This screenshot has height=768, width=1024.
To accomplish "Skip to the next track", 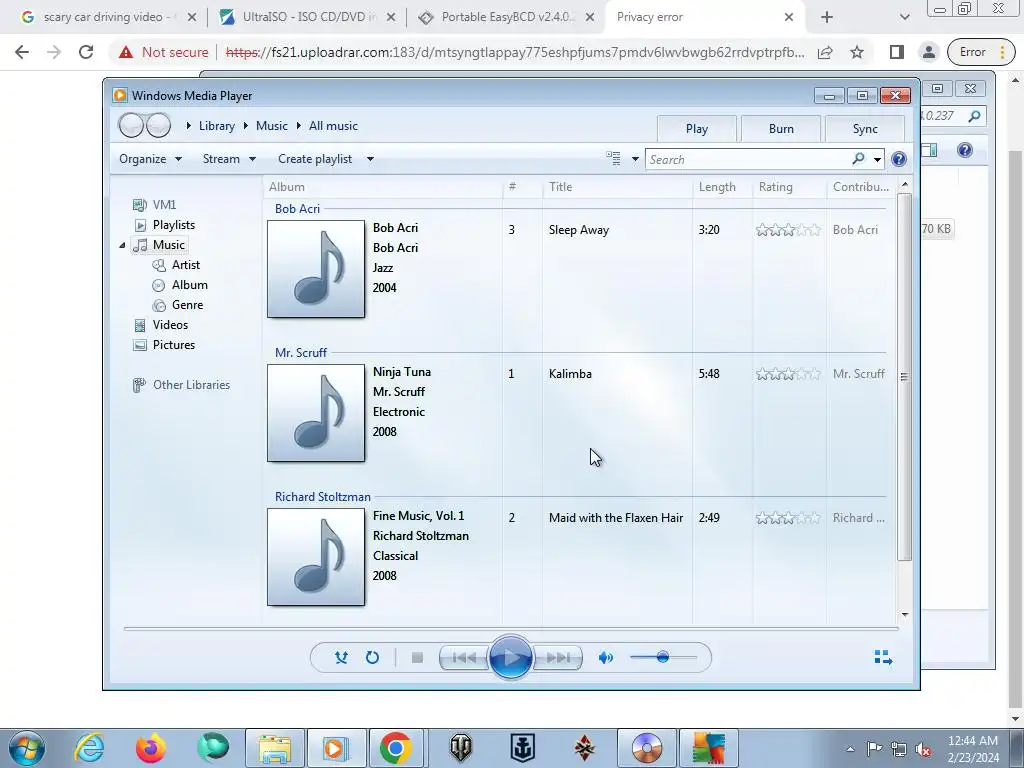I will pos(557,658).
